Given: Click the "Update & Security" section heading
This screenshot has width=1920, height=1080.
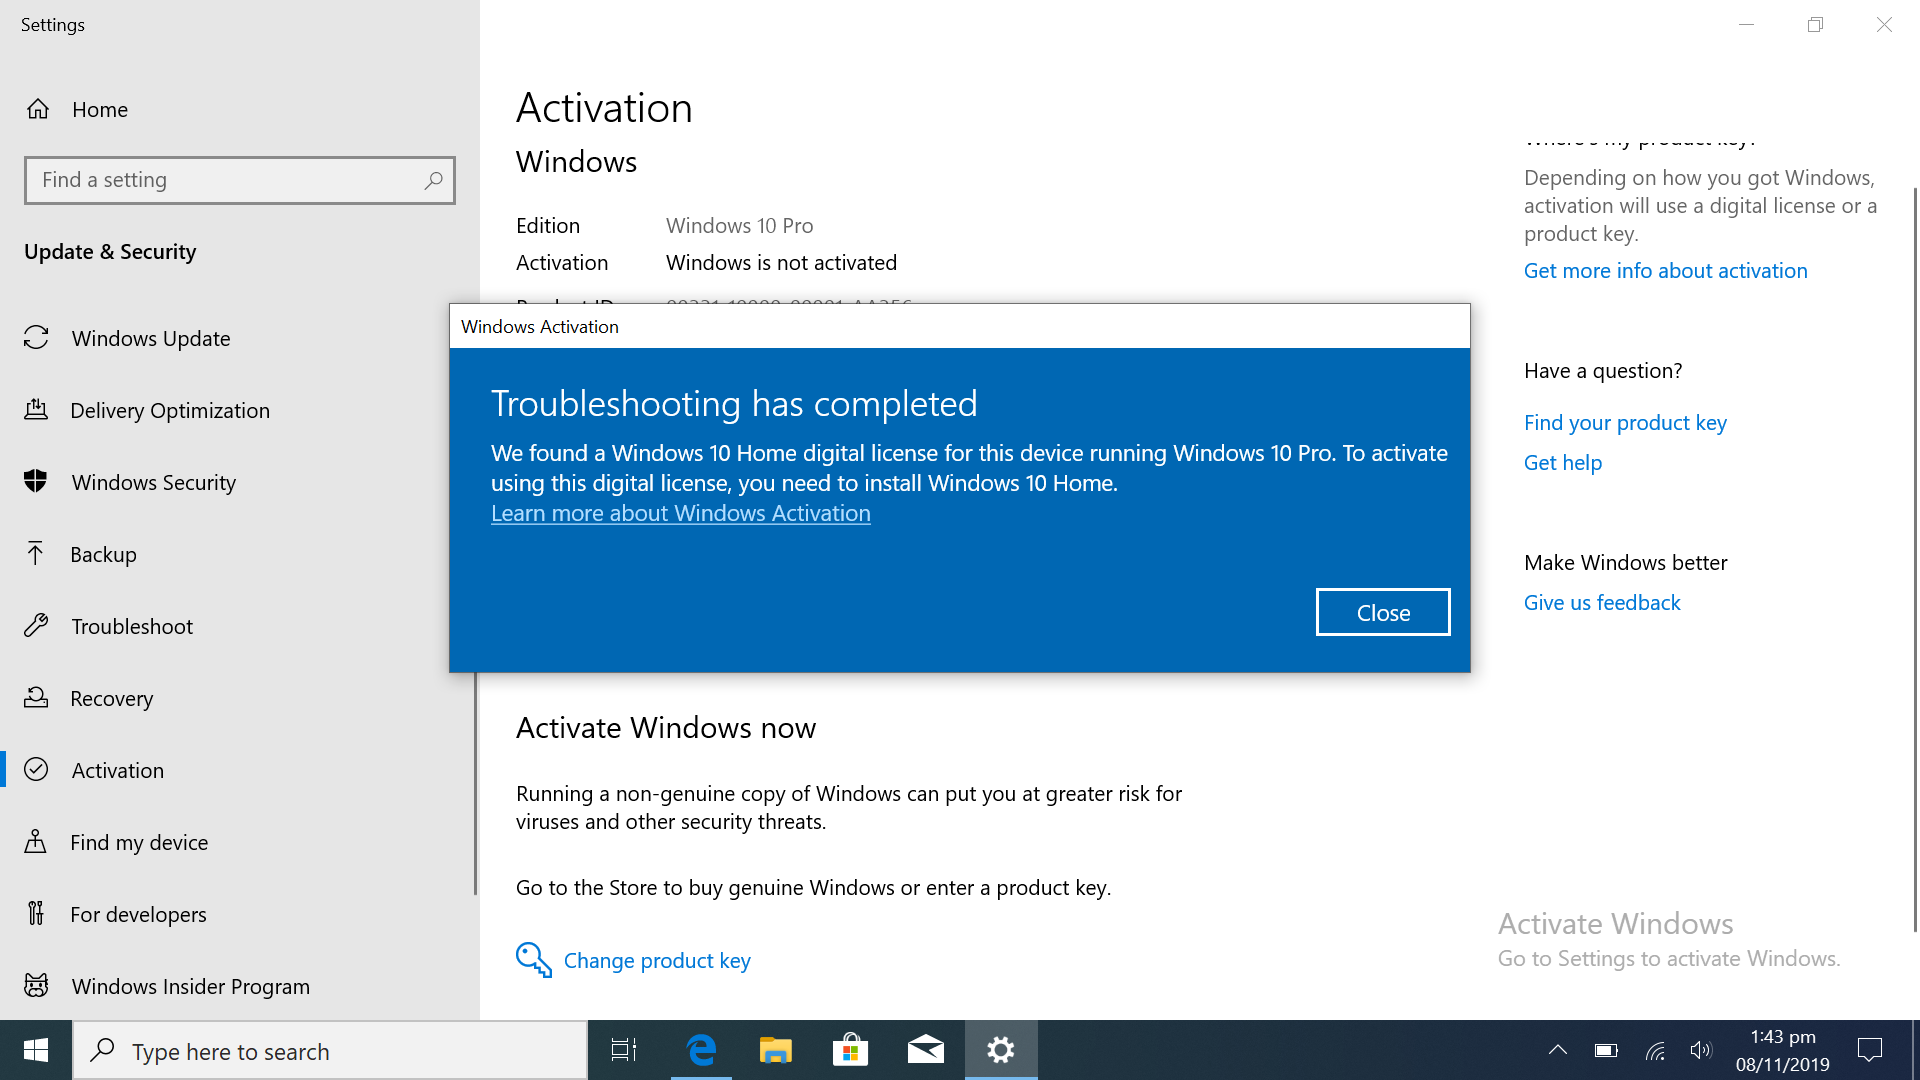Looking at the screenshot, I should (x=110, y=251).
